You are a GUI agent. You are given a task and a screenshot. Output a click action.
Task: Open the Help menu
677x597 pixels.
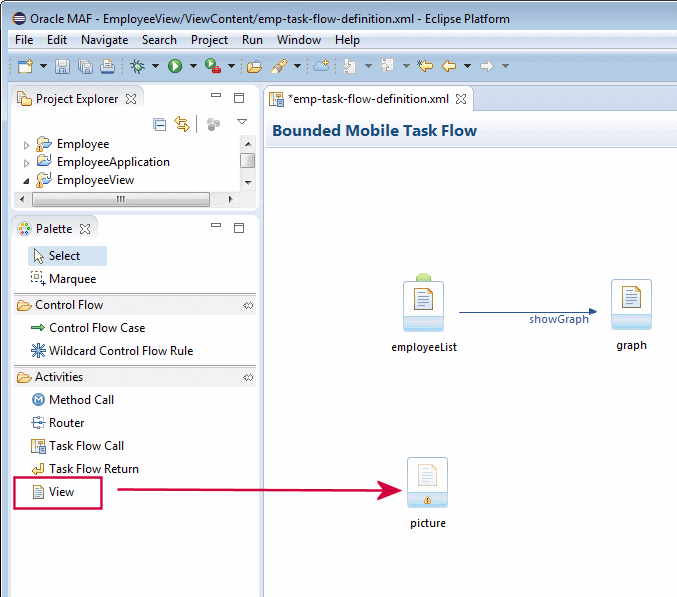347,40
